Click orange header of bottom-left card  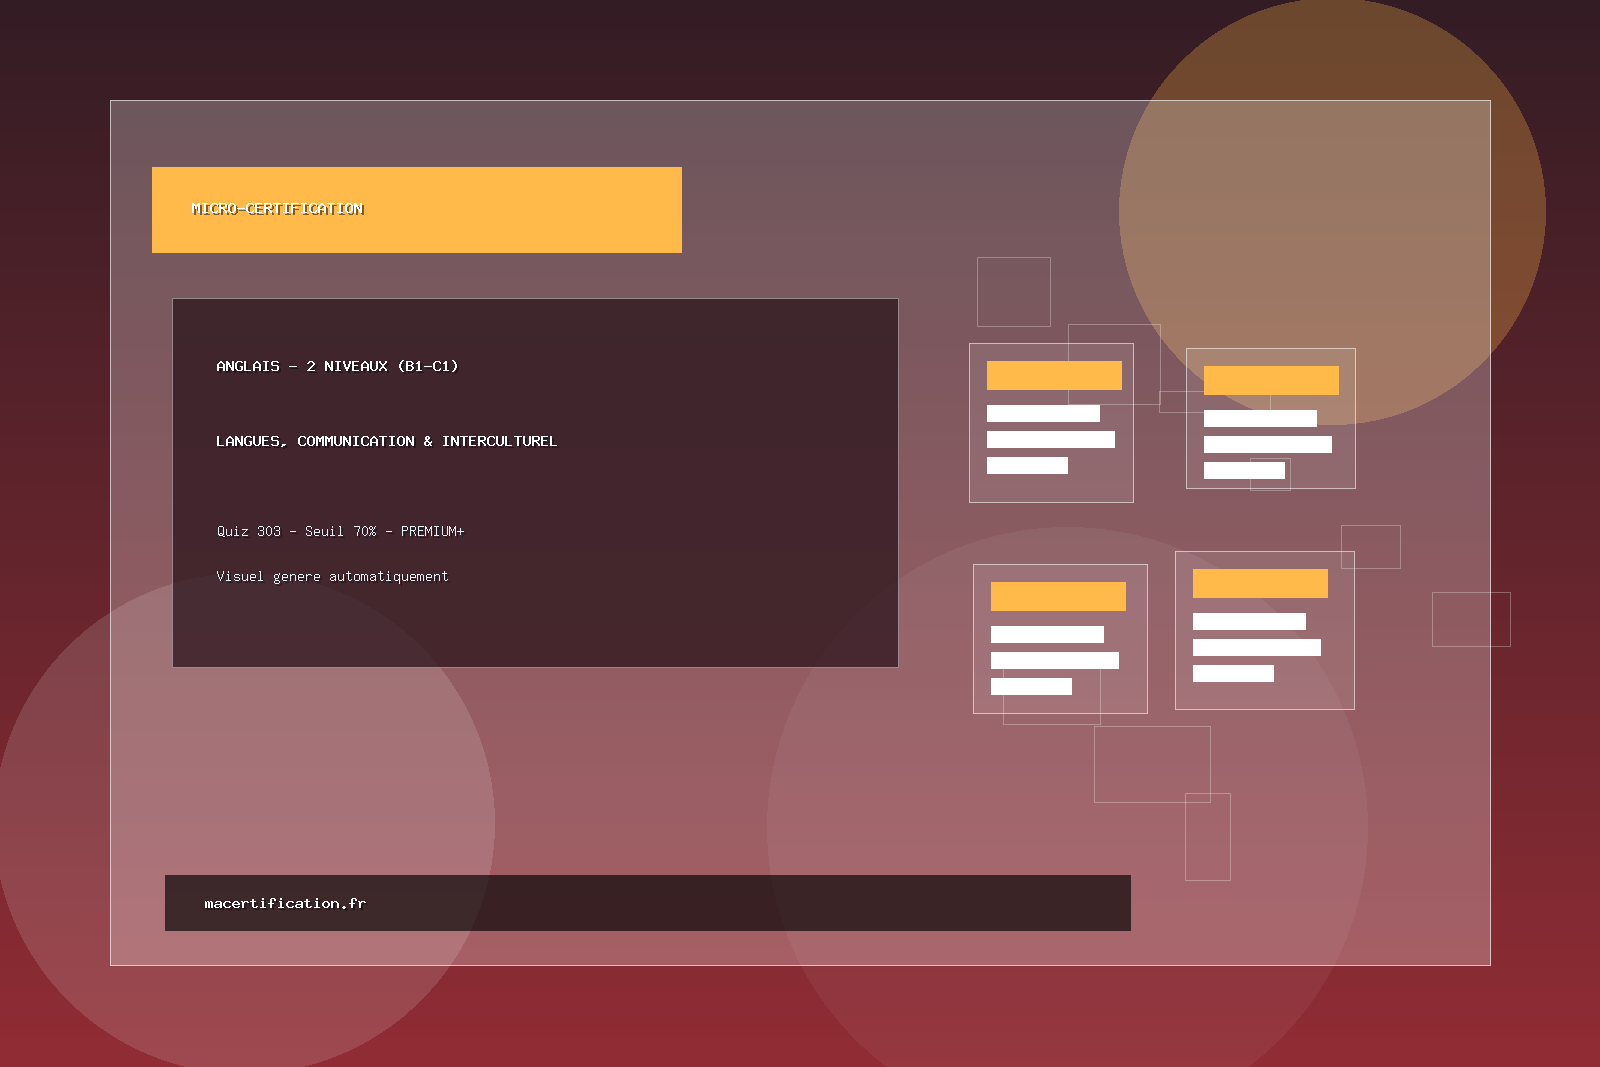(1058, 596)
